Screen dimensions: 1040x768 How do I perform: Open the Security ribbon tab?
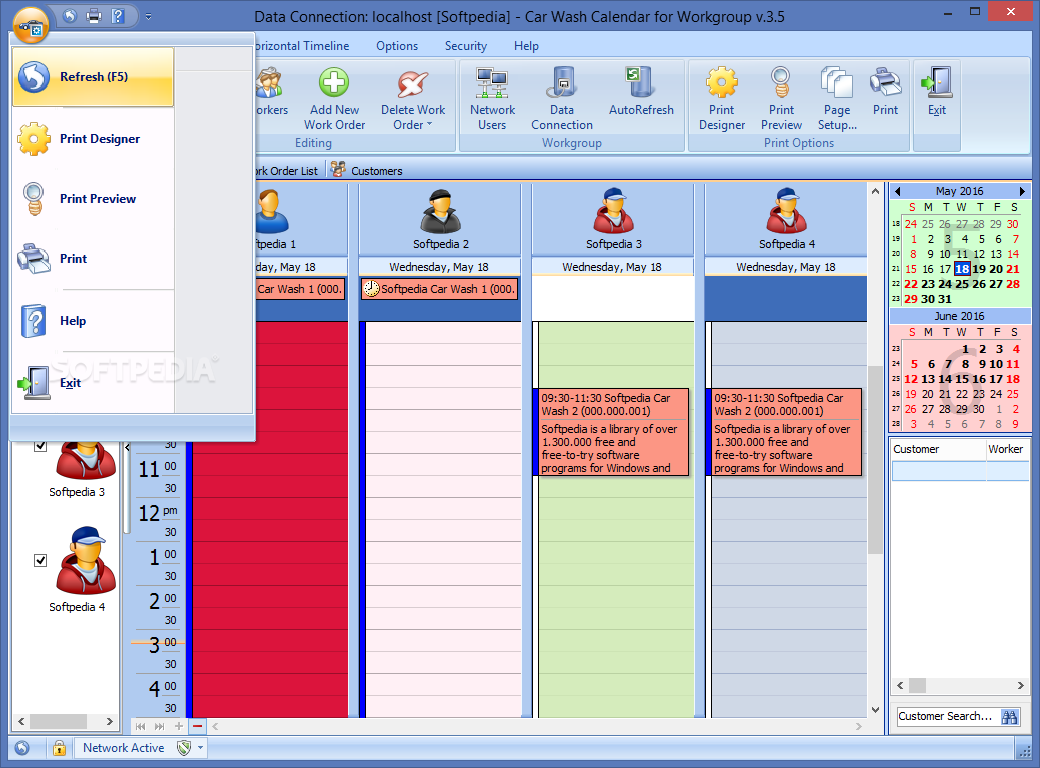(x=466, y=46)
